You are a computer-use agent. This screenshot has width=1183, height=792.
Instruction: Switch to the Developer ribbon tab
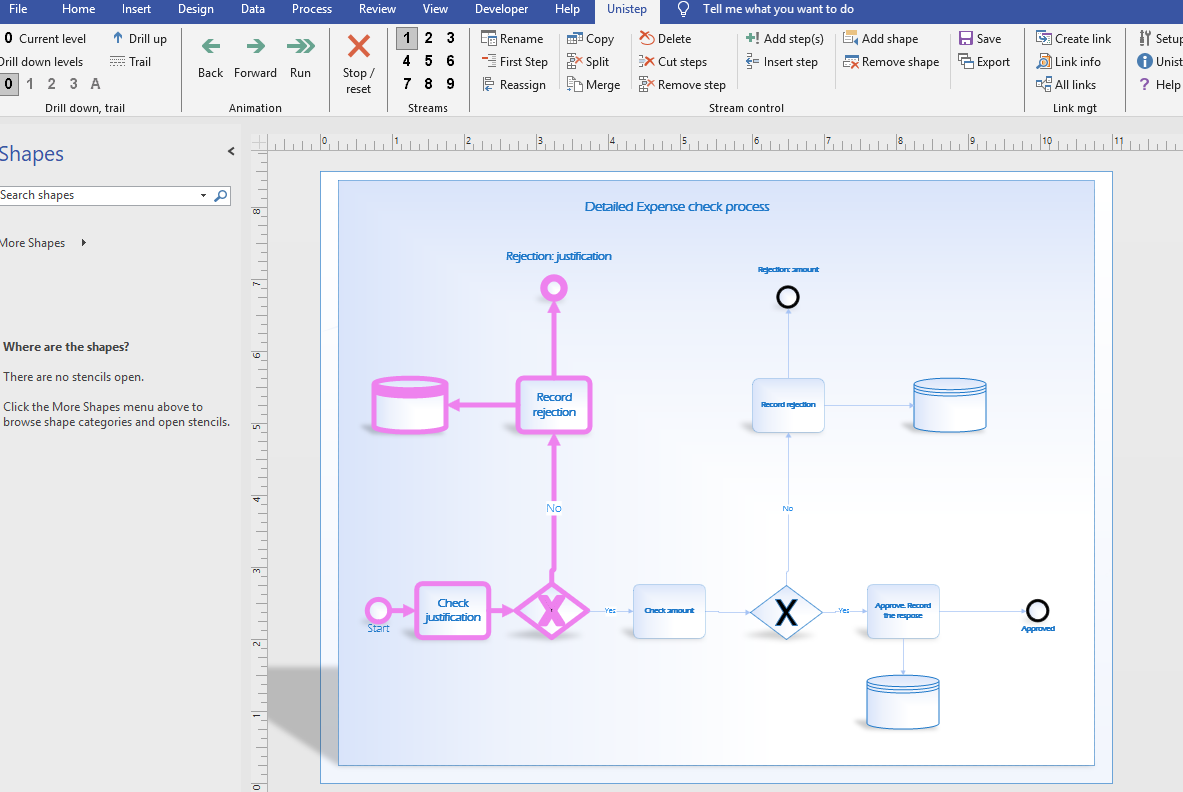[x=501, y=10]
